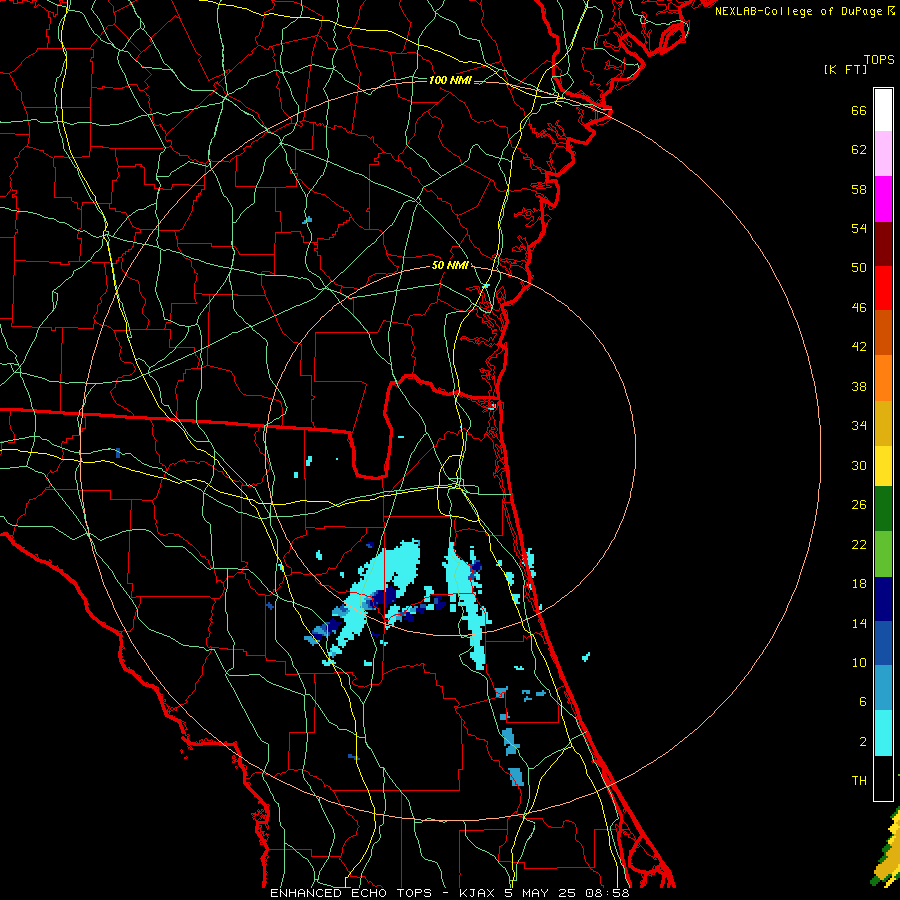900x900 pixels.
Task: Click the legend value 54
Action: (x=859, y=228)
